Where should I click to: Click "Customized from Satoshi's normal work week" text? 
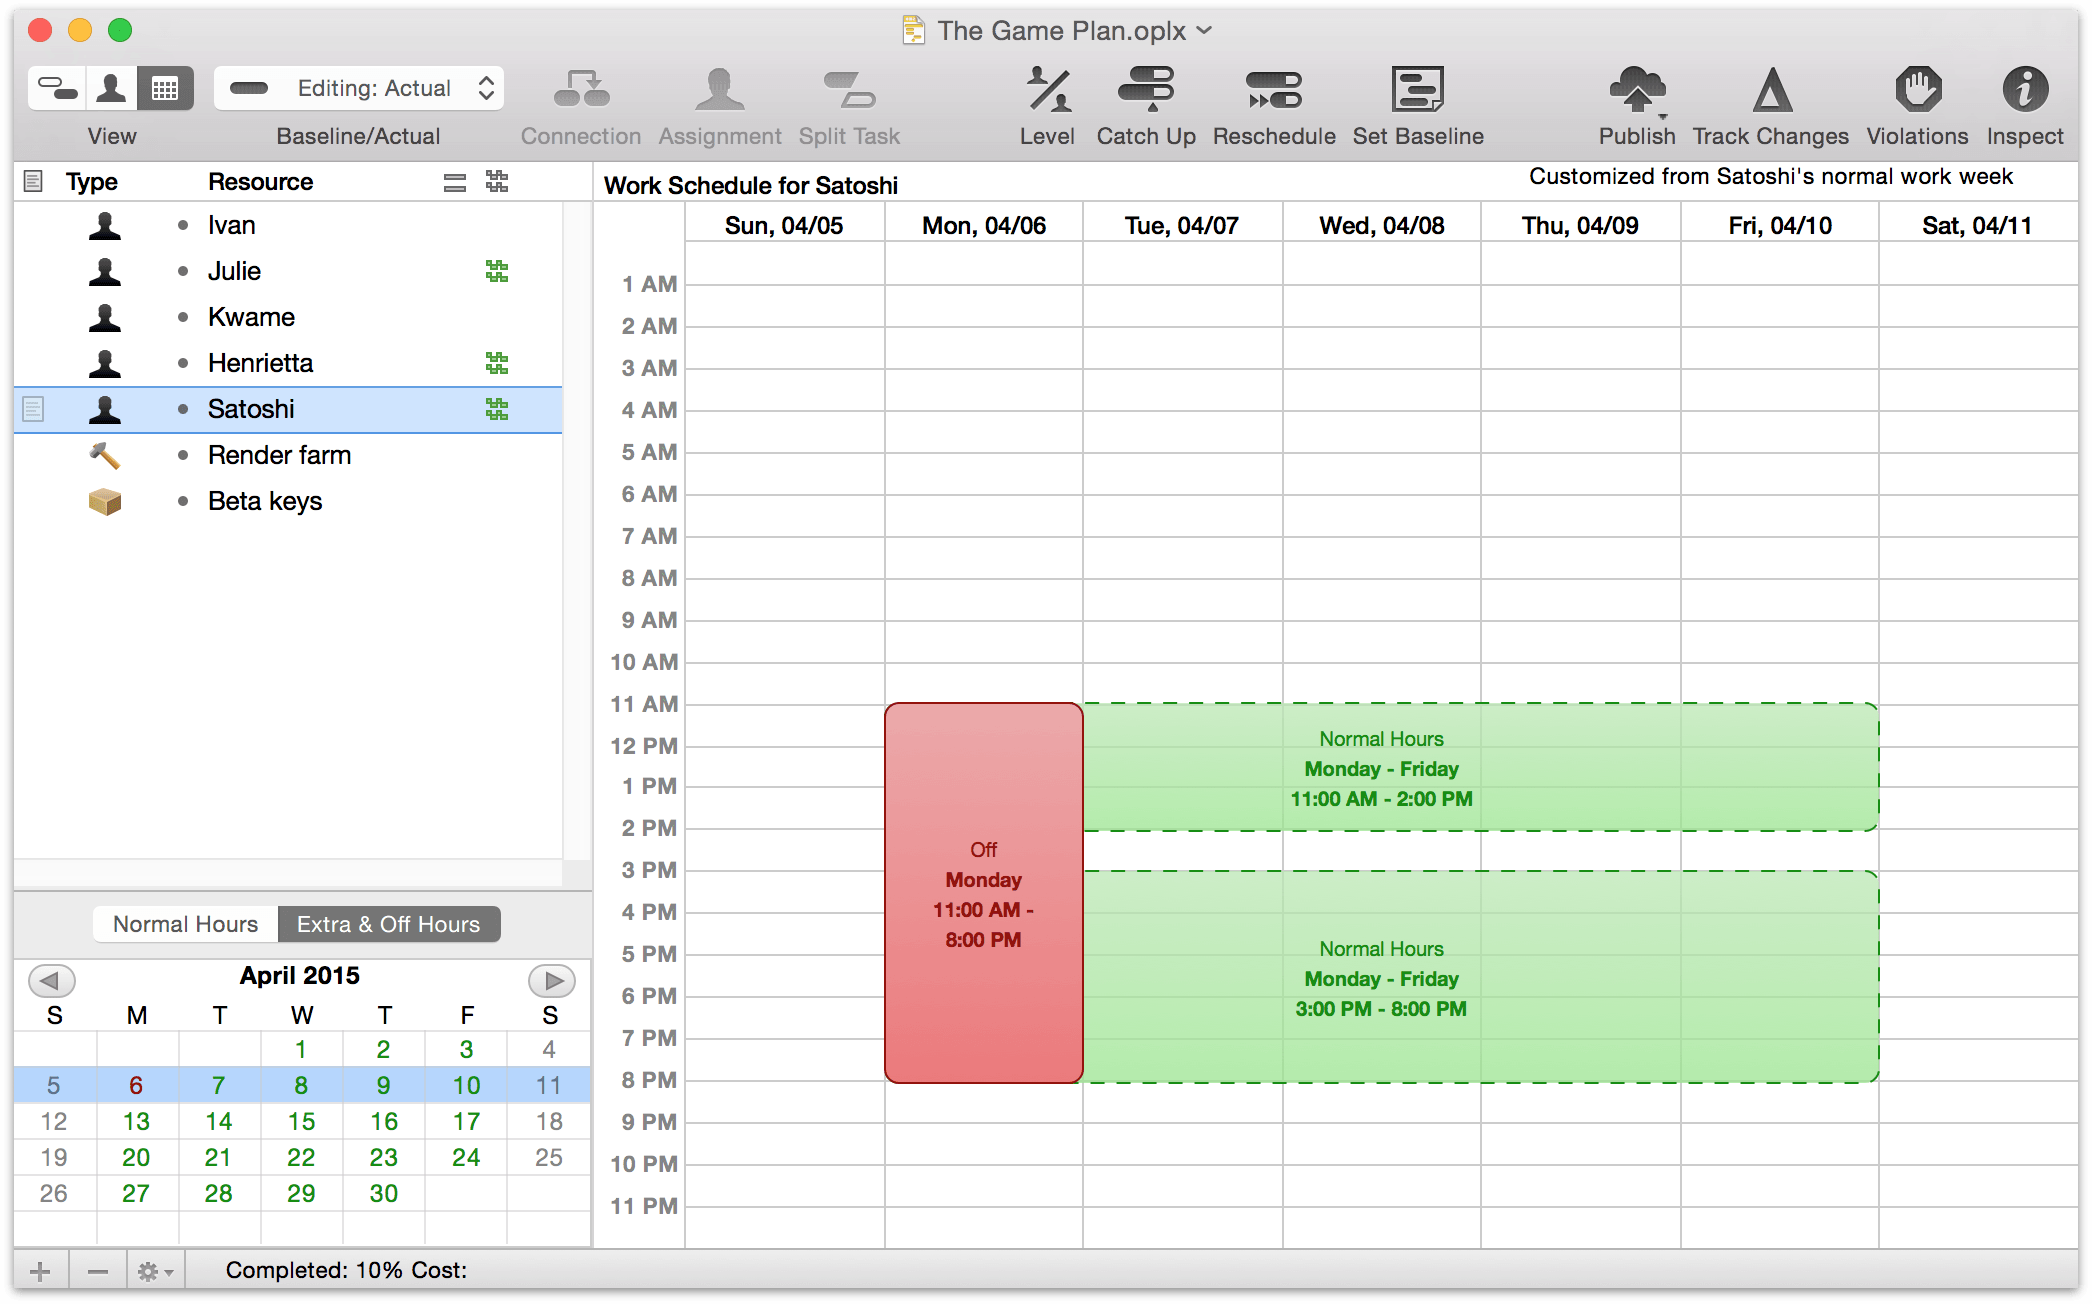pos(1771,176)
